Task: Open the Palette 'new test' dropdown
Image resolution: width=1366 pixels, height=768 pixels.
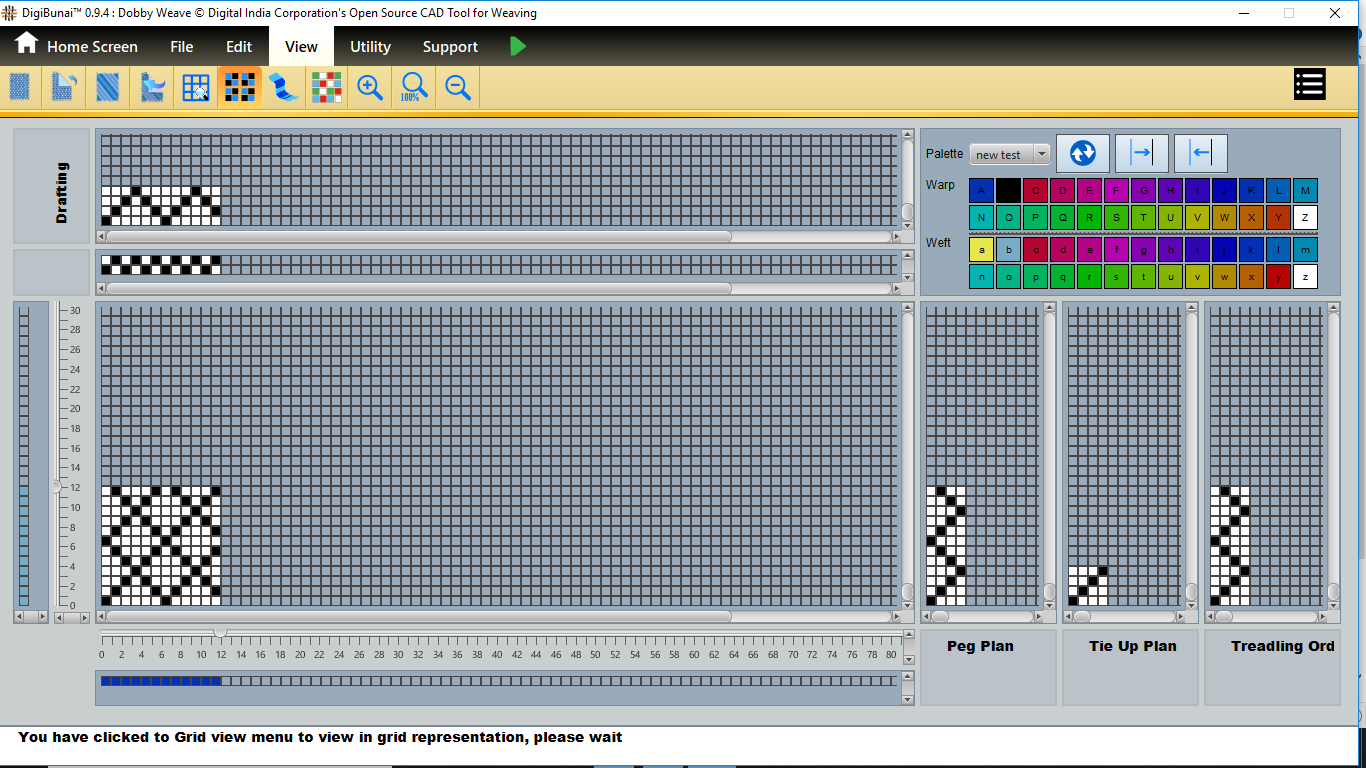Action: 1009,154
